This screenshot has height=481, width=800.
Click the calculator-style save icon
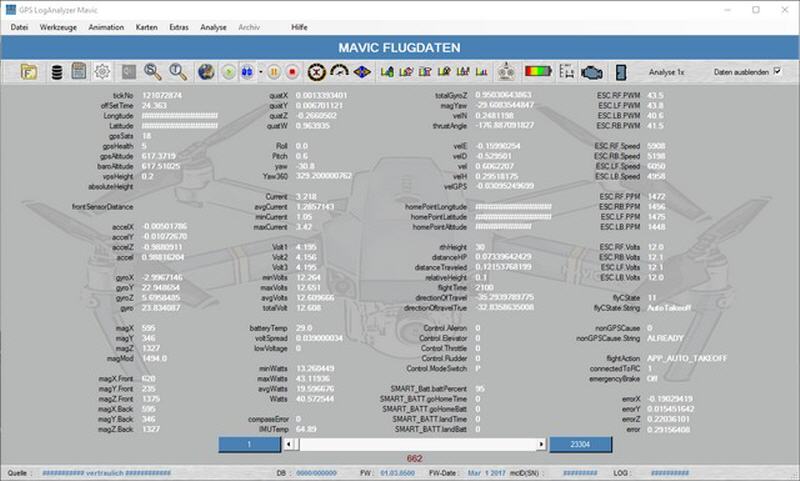coord(79,71)
